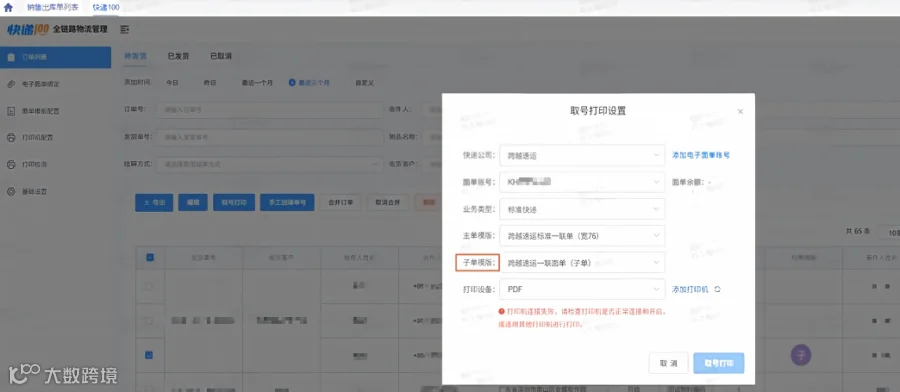Open 面单模板配置 template icon in sidebar
Screen dimensions: 900x392
click(x=11, y=111)
